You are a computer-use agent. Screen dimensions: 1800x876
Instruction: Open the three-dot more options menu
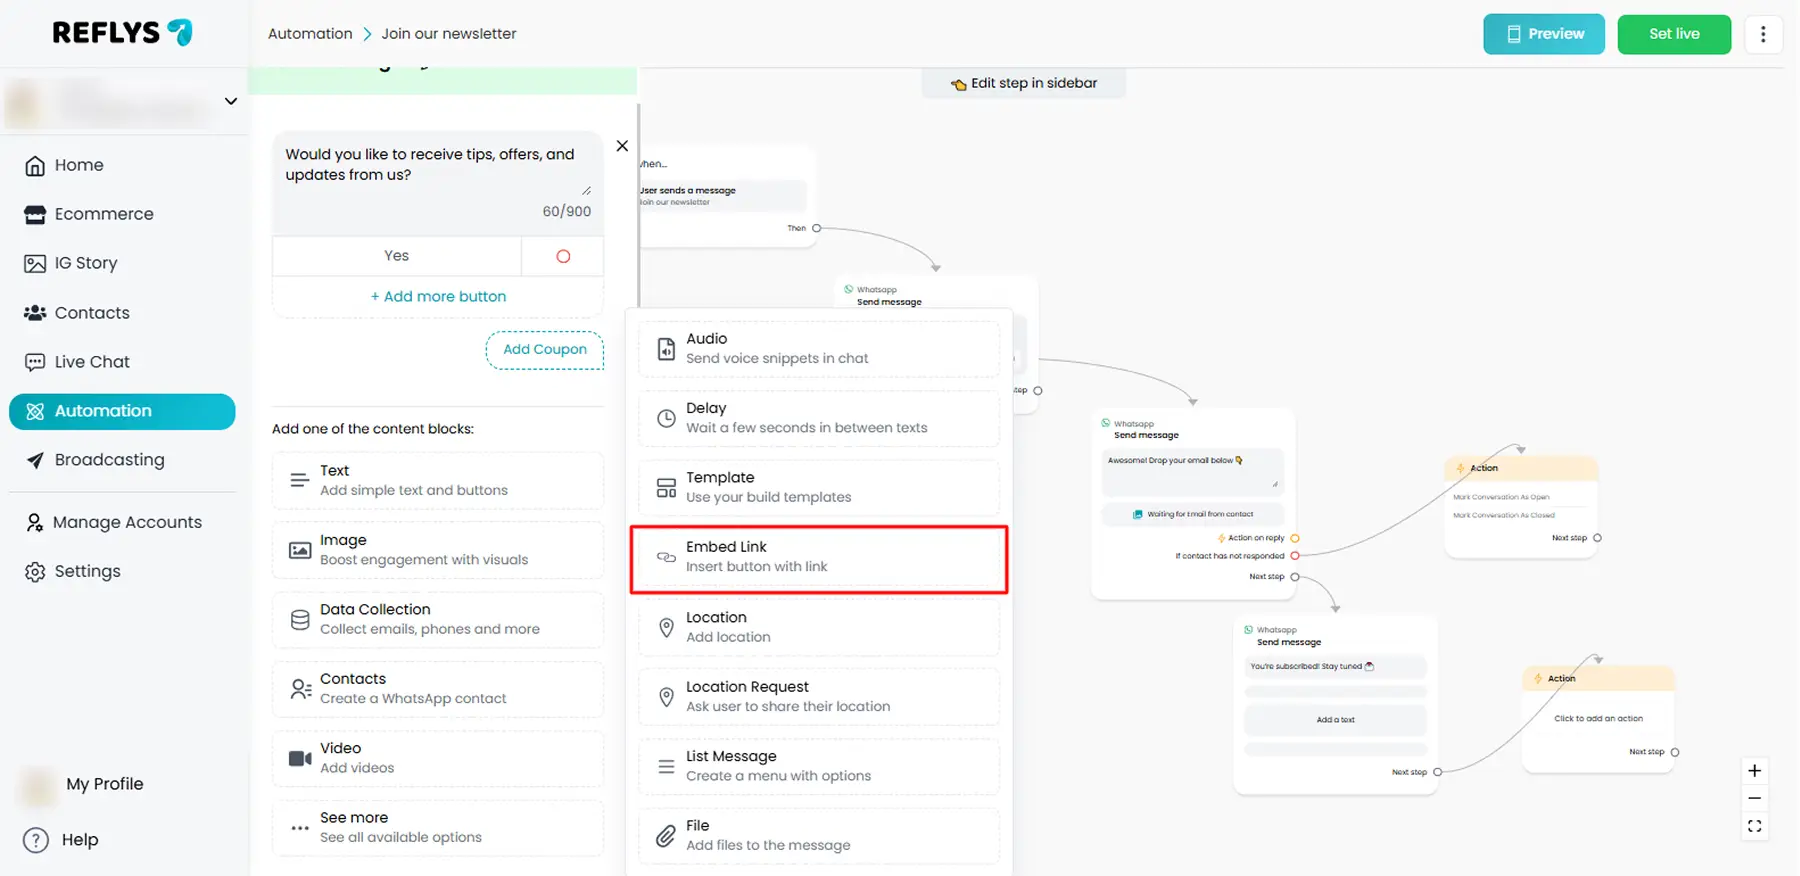tap(1763, 34)
